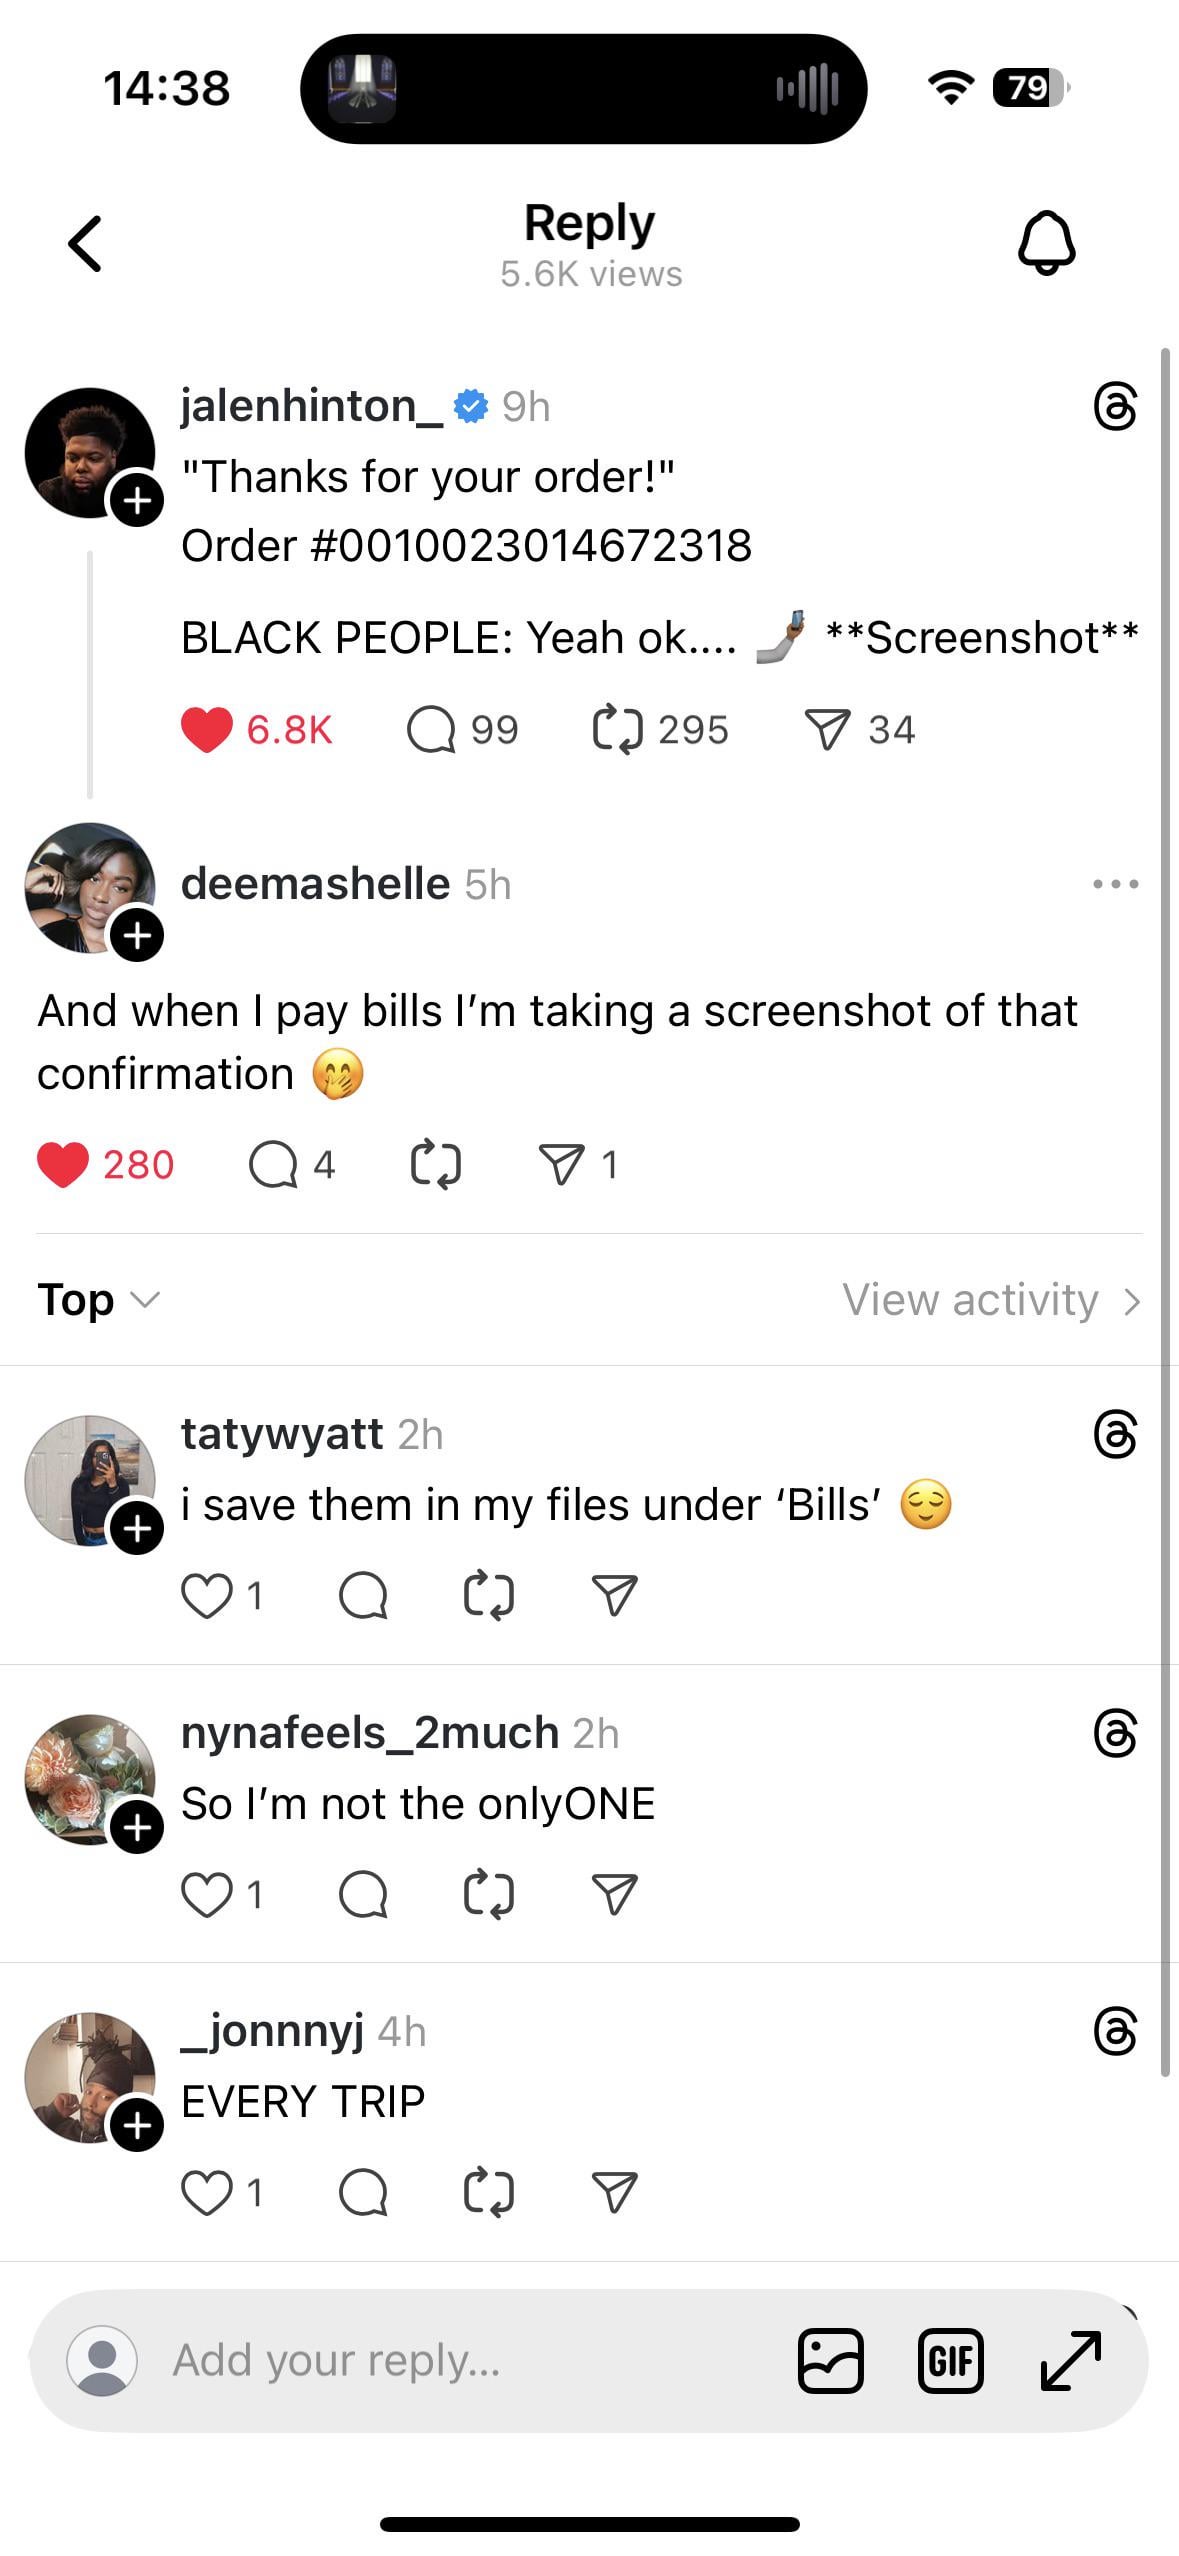Tap the Threads logo beside tatywyatt's comment
This screenshot has height=2556, width=1179.
(x=1115, y=1436)
